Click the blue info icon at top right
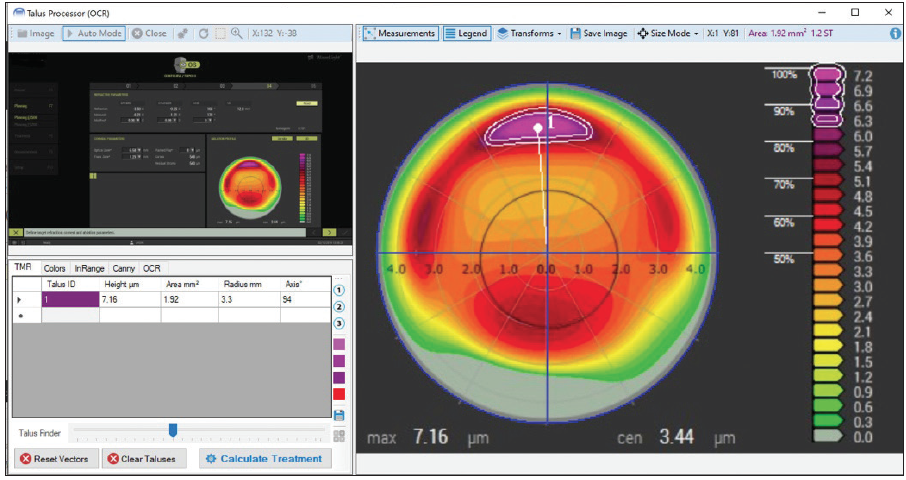 [895, 33]
